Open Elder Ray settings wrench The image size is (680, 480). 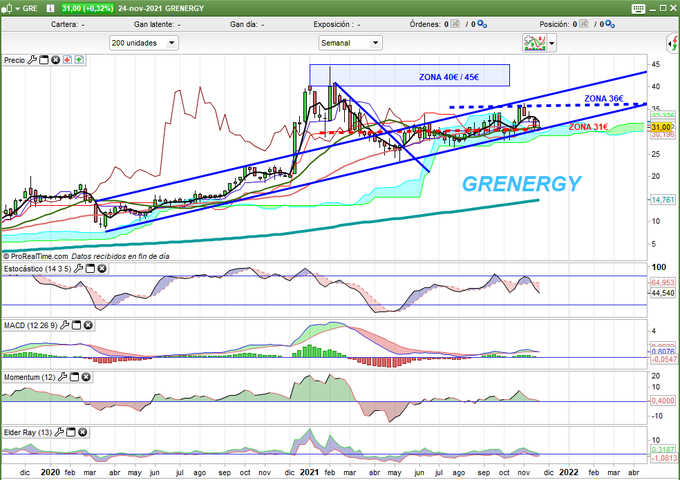(x=59, y=432)
